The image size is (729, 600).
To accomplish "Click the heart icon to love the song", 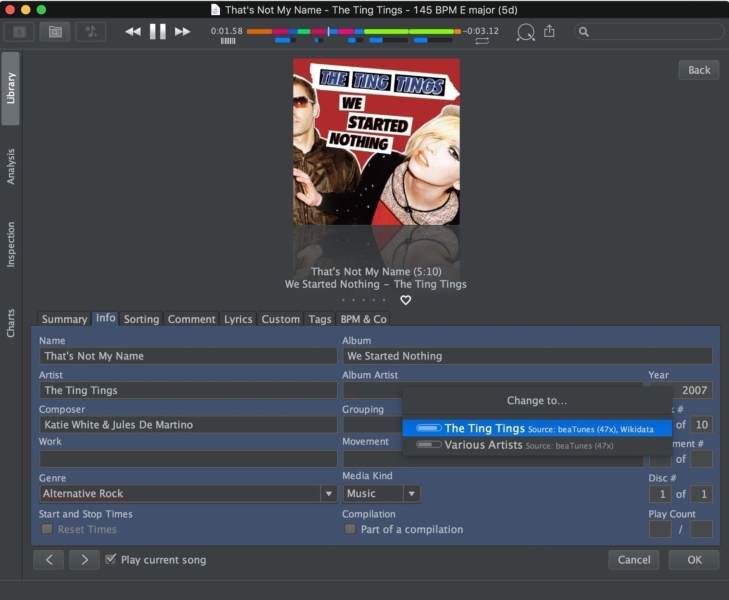I will coord(405,300).
